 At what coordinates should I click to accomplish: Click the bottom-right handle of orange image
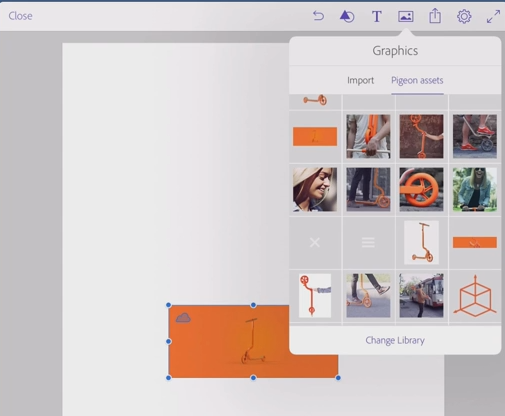(x=338, y=378)
